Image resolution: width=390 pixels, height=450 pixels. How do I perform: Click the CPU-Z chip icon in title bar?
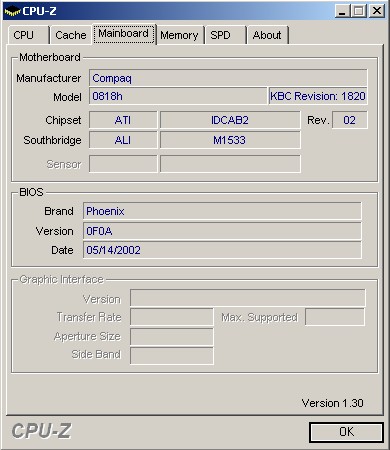(x=12, y=12)
